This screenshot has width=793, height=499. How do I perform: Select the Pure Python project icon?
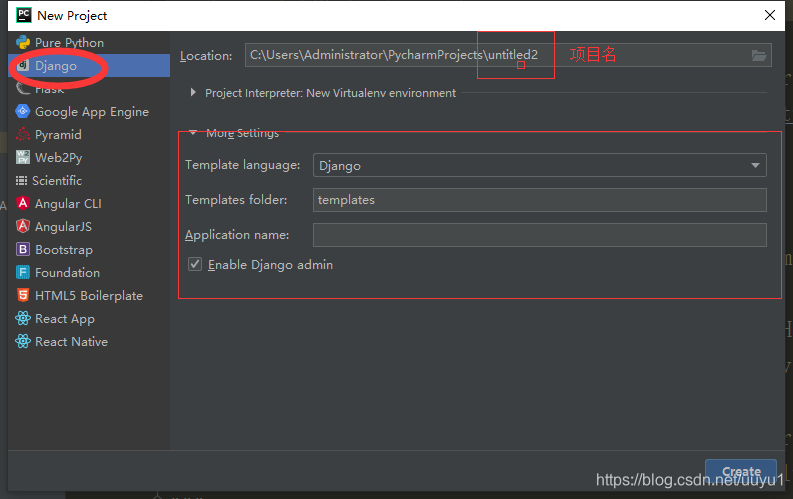23,42
